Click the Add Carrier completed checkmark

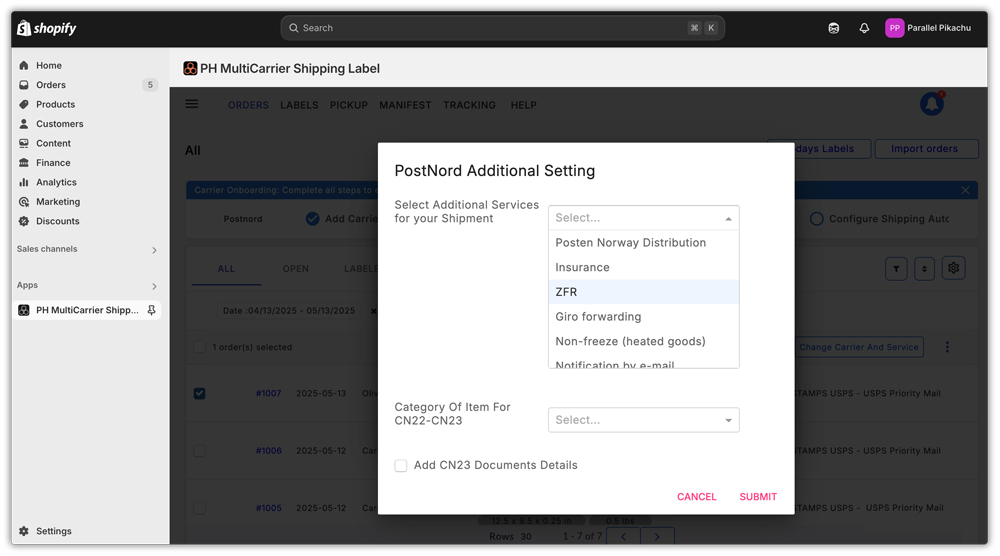click(x=312, y=219)
